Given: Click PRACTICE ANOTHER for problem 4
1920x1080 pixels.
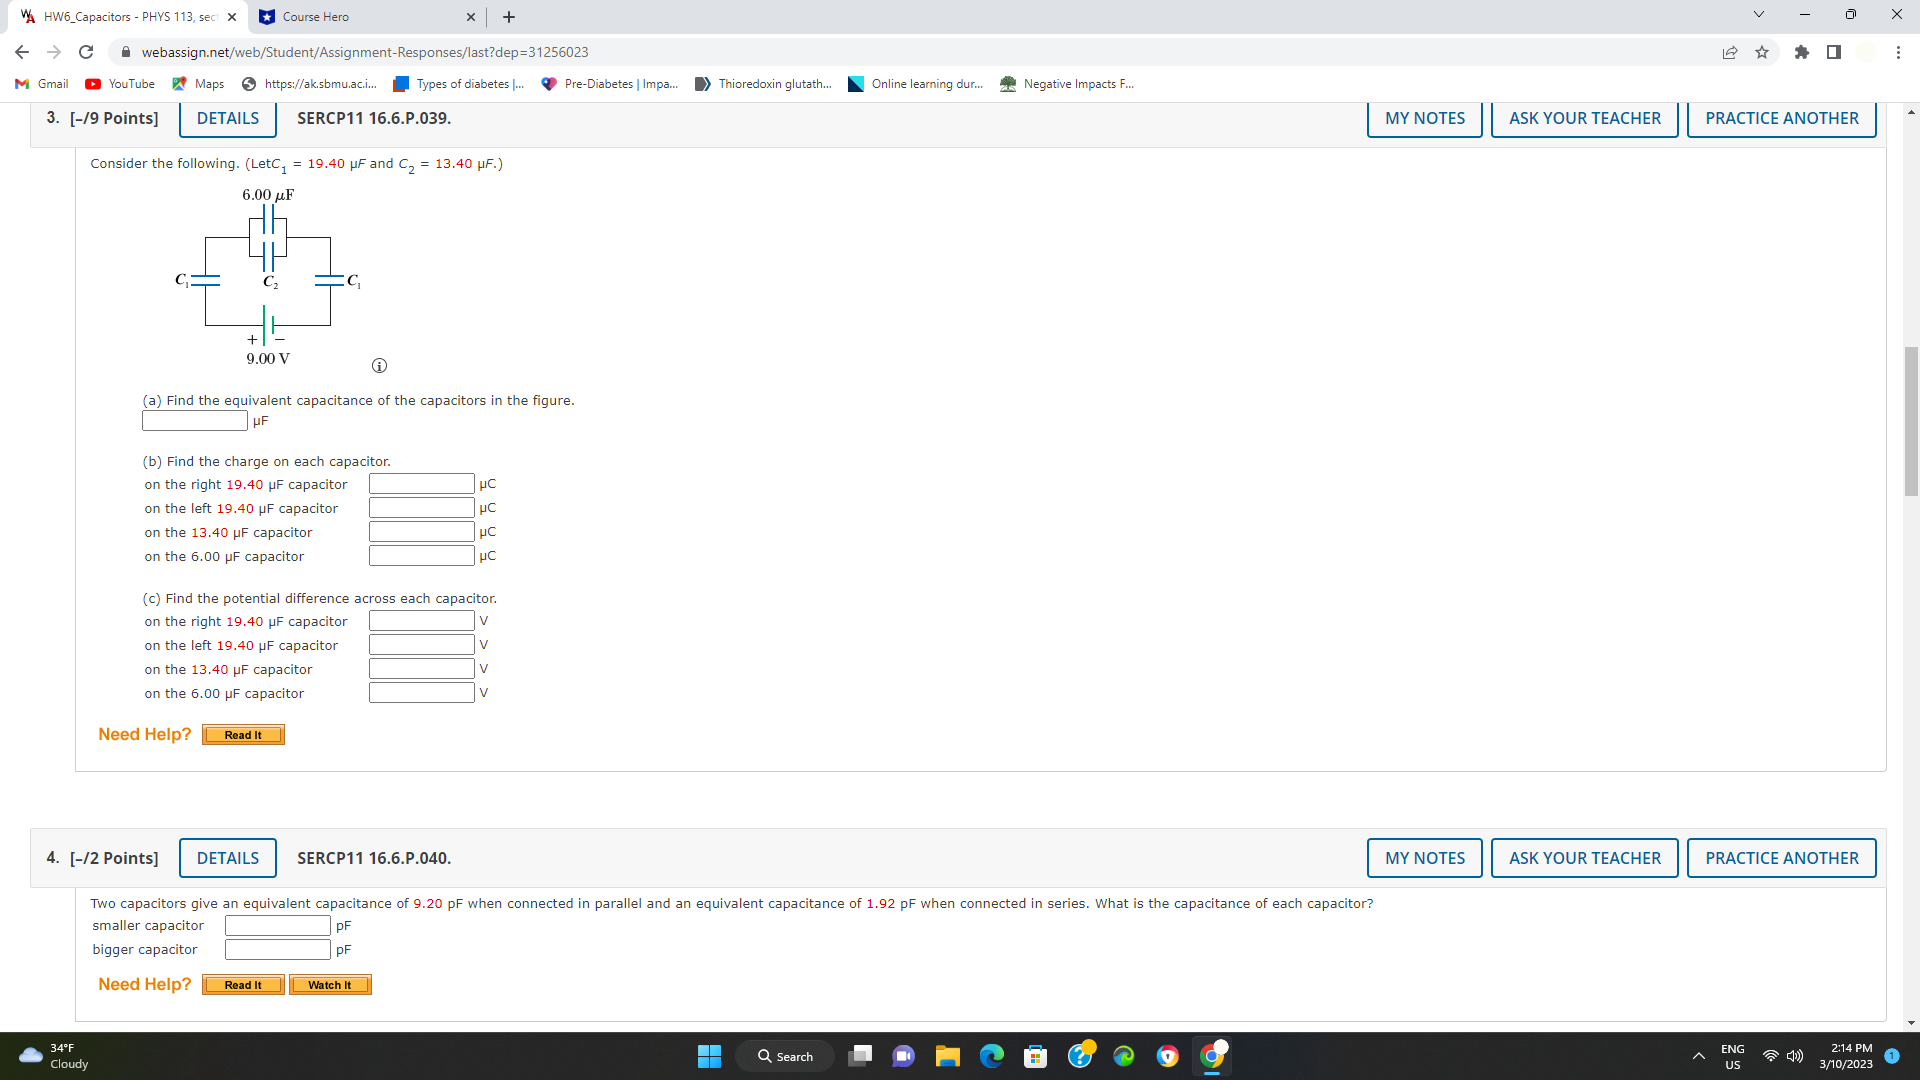Looking at the screenshot, I should 1781,858.
